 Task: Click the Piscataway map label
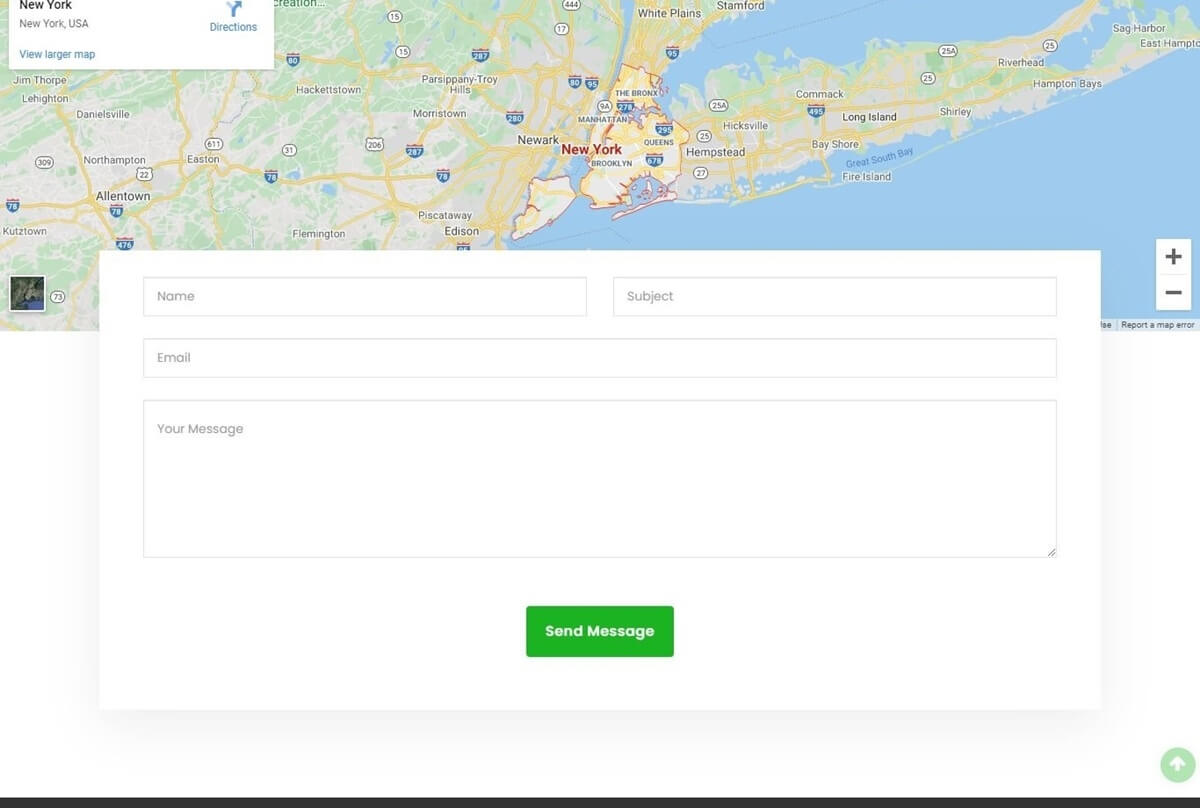point(445,216)
